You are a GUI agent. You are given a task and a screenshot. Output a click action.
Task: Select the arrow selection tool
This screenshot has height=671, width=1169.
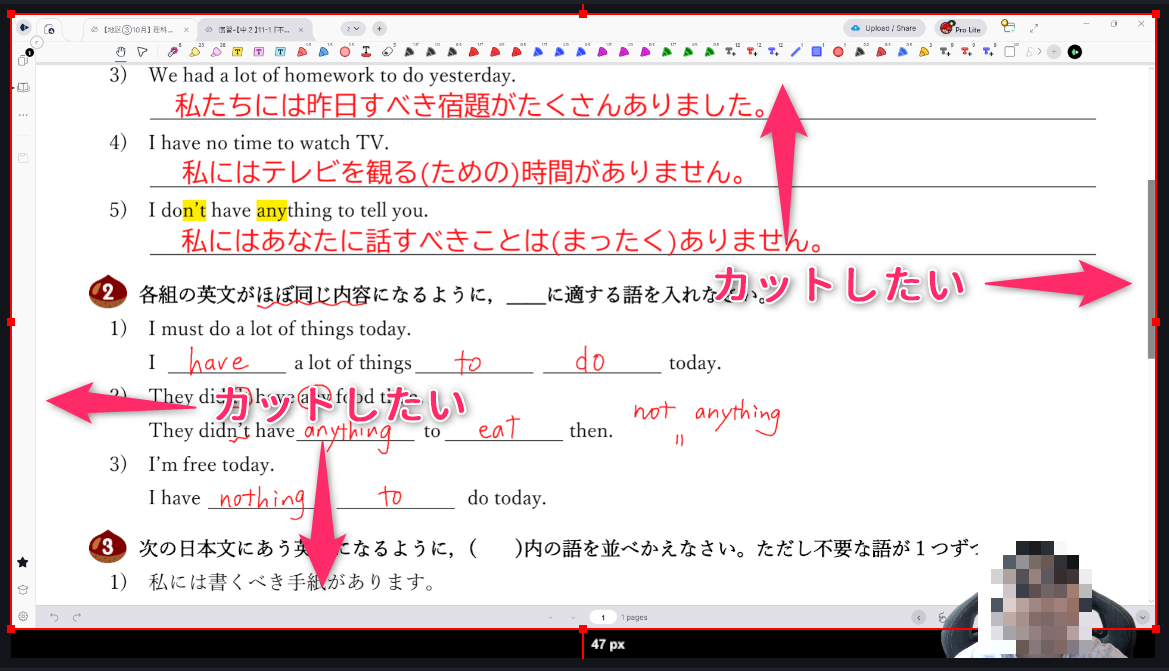point(142,51)
